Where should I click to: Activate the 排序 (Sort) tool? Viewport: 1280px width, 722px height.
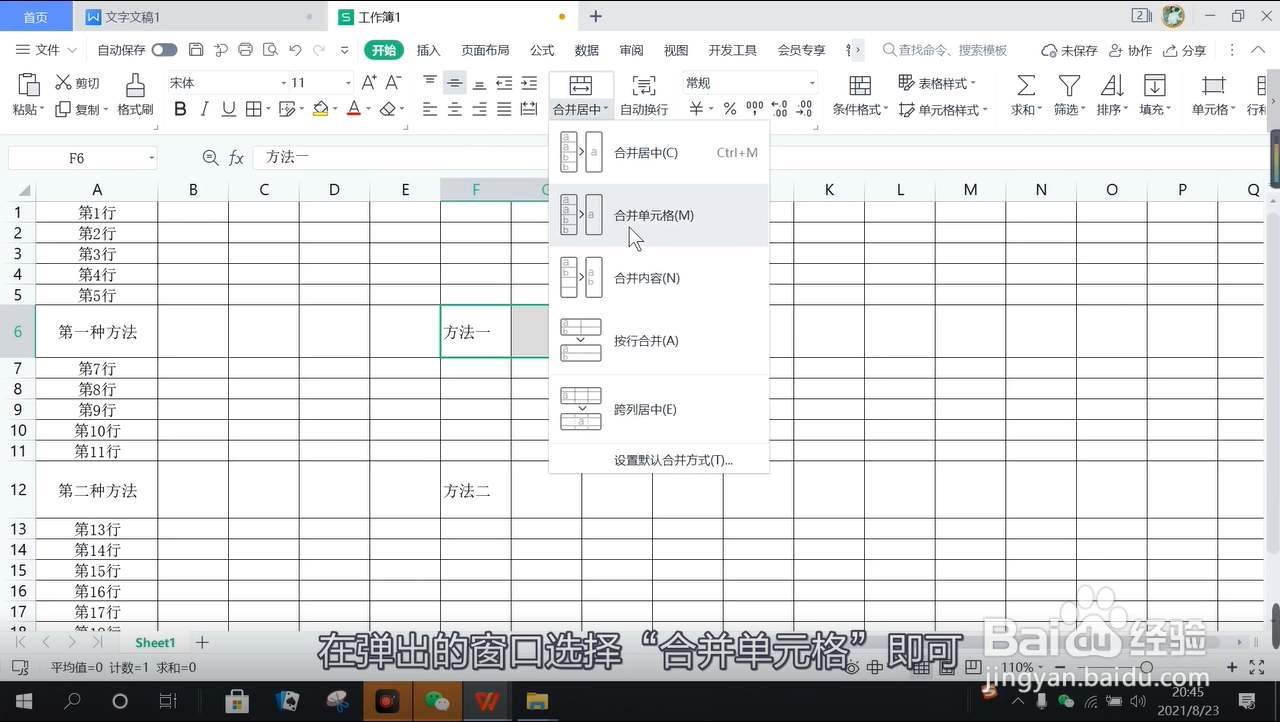[x=1112, y=94]
